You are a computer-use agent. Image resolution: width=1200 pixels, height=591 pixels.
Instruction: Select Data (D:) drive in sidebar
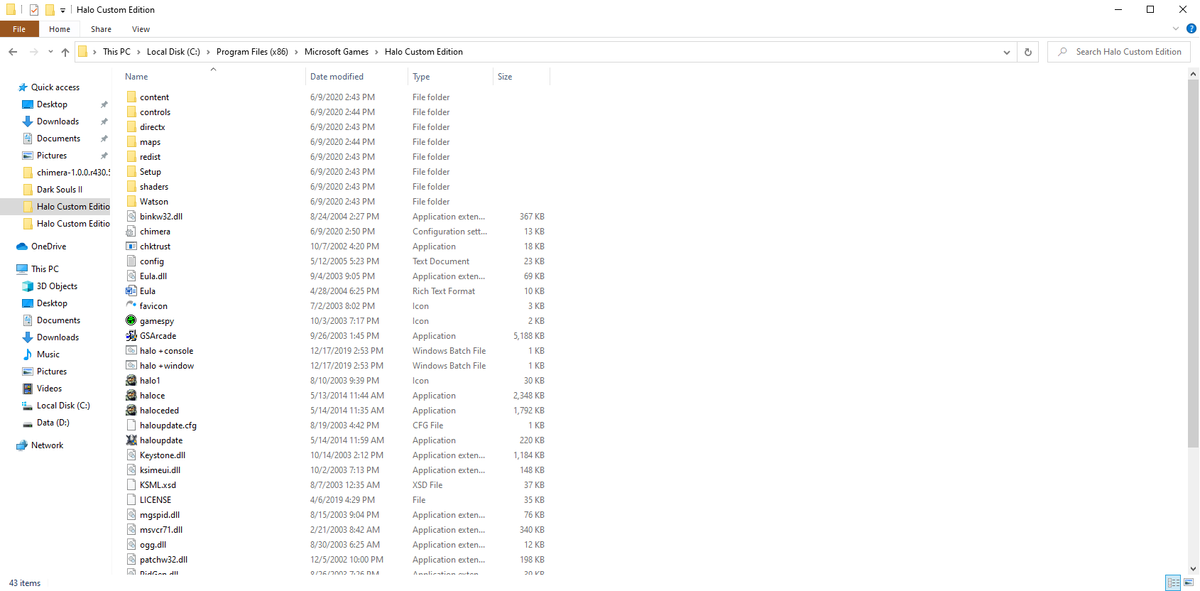coord(52,422)
